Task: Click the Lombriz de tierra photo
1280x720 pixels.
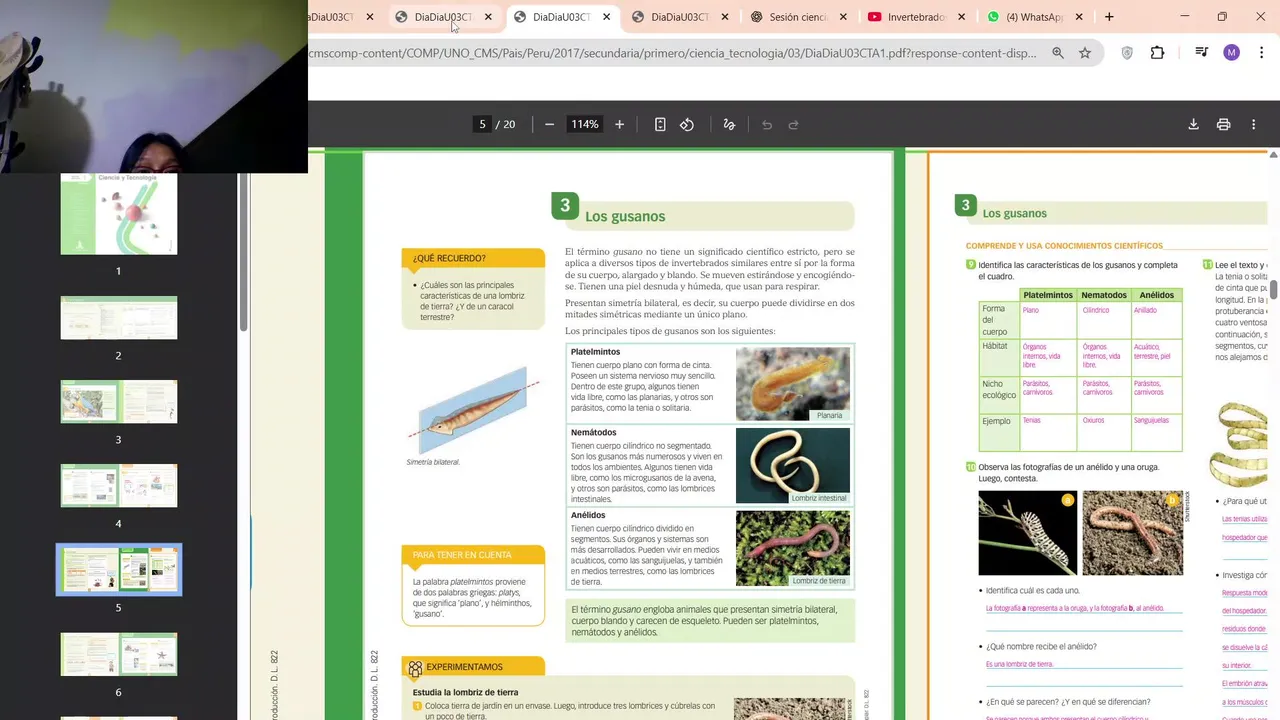Action: coord(793,549)
